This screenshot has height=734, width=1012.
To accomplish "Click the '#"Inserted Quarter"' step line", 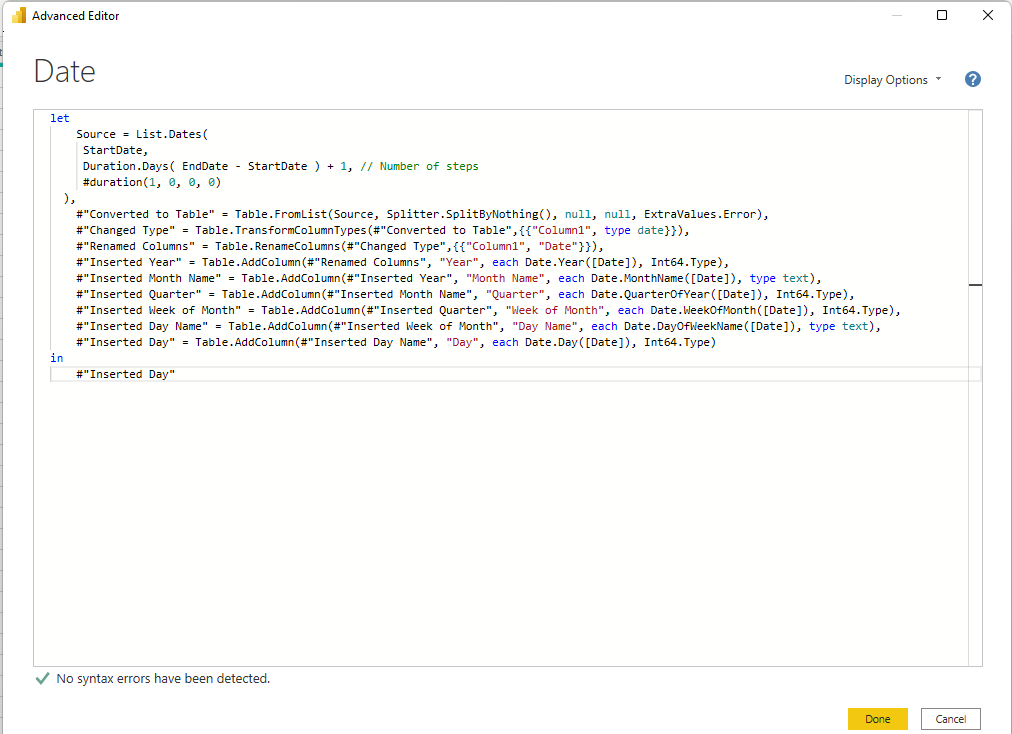I will (465, 294).
